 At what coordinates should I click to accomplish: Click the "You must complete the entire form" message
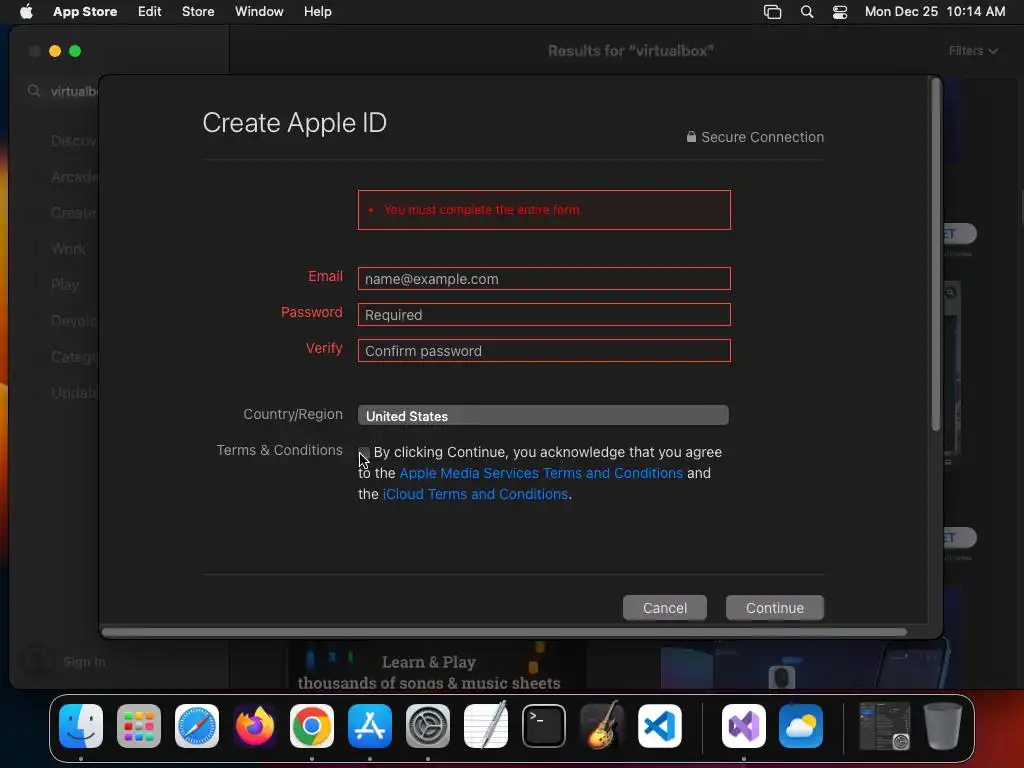point(481,210)
